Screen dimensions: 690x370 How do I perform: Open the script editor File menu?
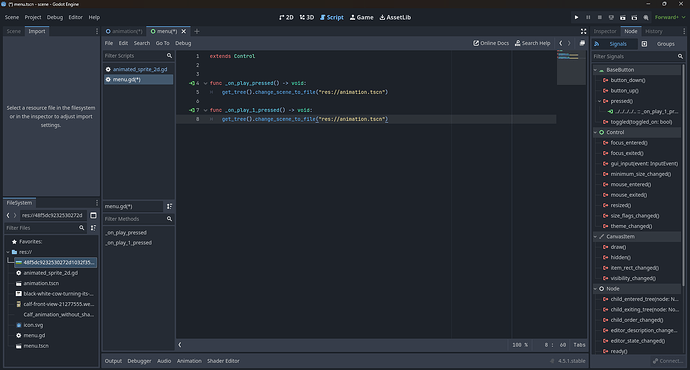[109, 43]
